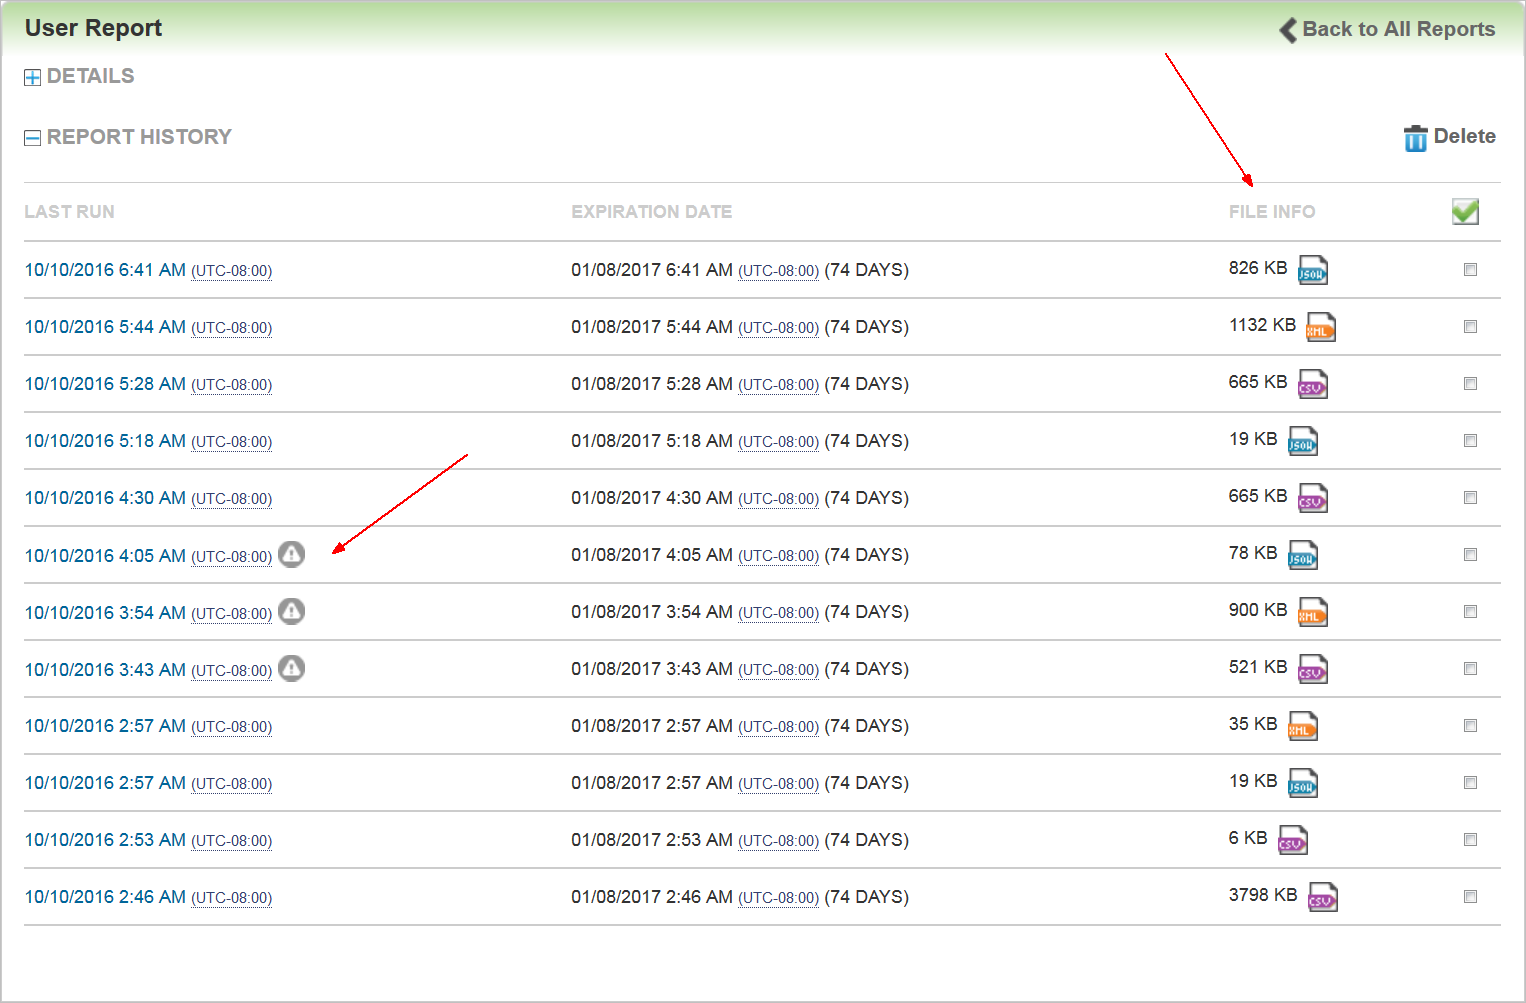Image resolution: width=1526 pixels, height=1003 pixels.
Task: Click the CSV file icon beside 6 KB
Action: tap(1292, 840)
